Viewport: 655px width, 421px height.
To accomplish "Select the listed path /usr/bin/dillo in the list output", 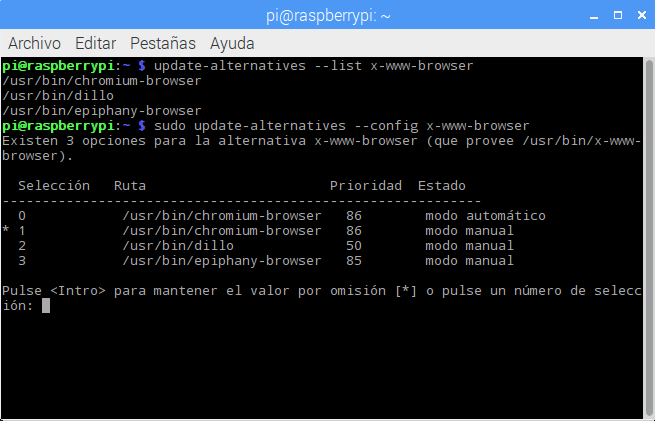I will pyautogui.click(x=58, y=96).
